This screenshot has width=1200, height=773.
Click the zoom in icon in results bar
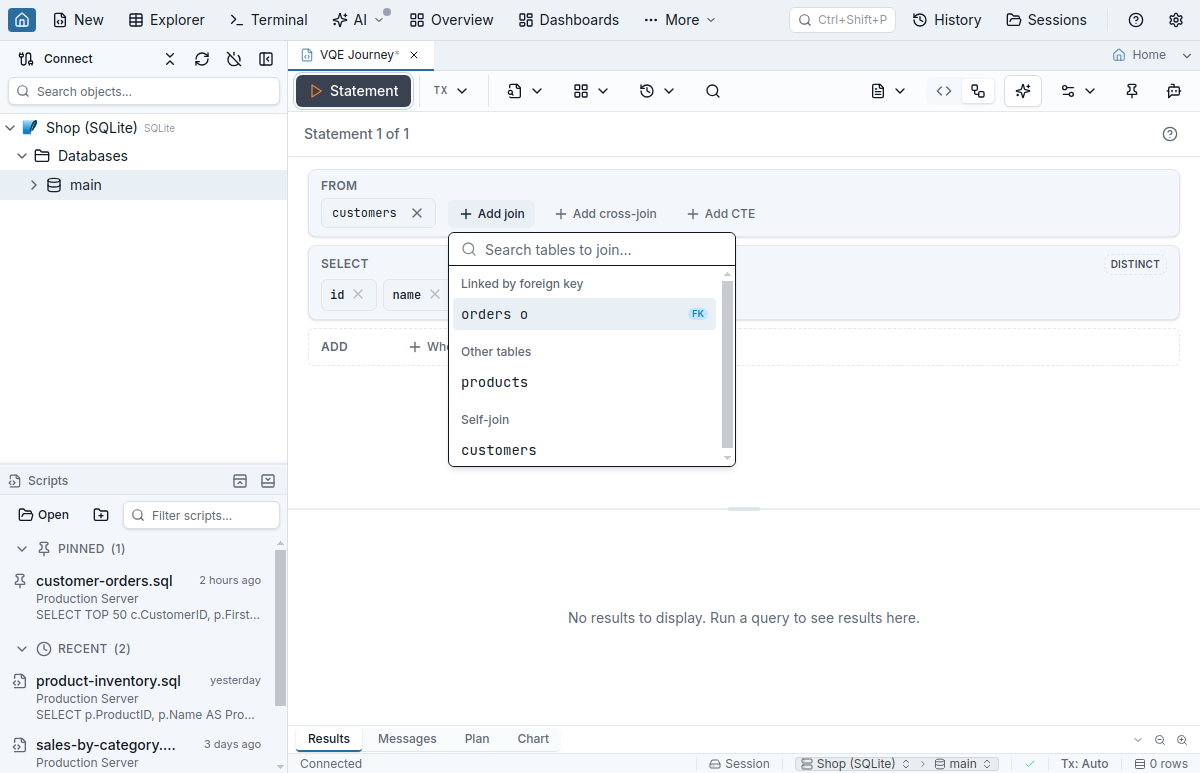click(1182, 740)
